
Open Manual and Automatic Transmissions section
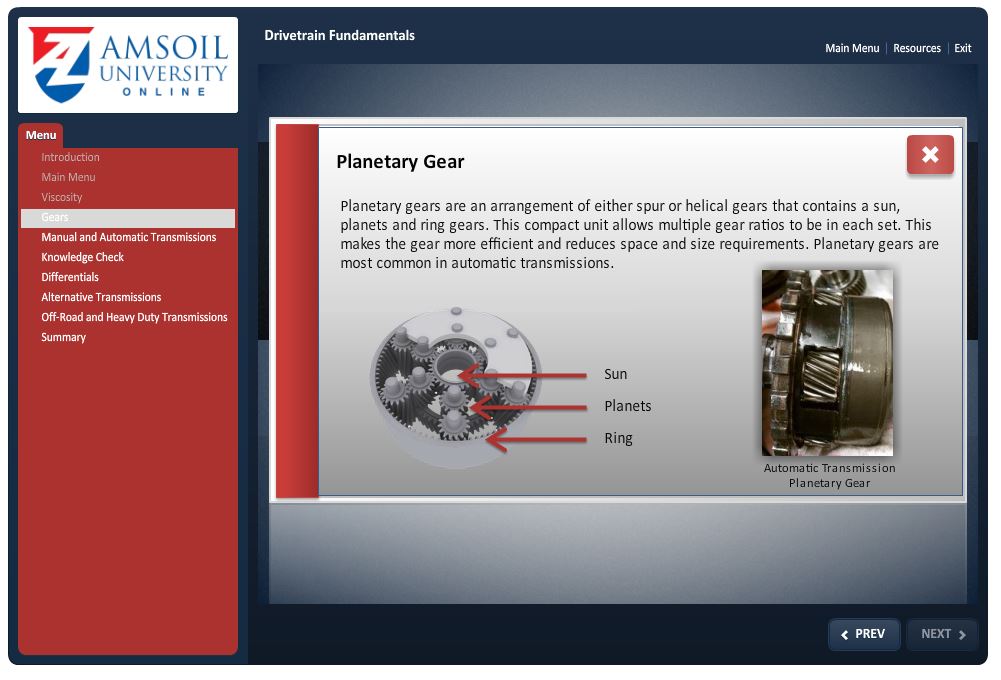[129, 237]
